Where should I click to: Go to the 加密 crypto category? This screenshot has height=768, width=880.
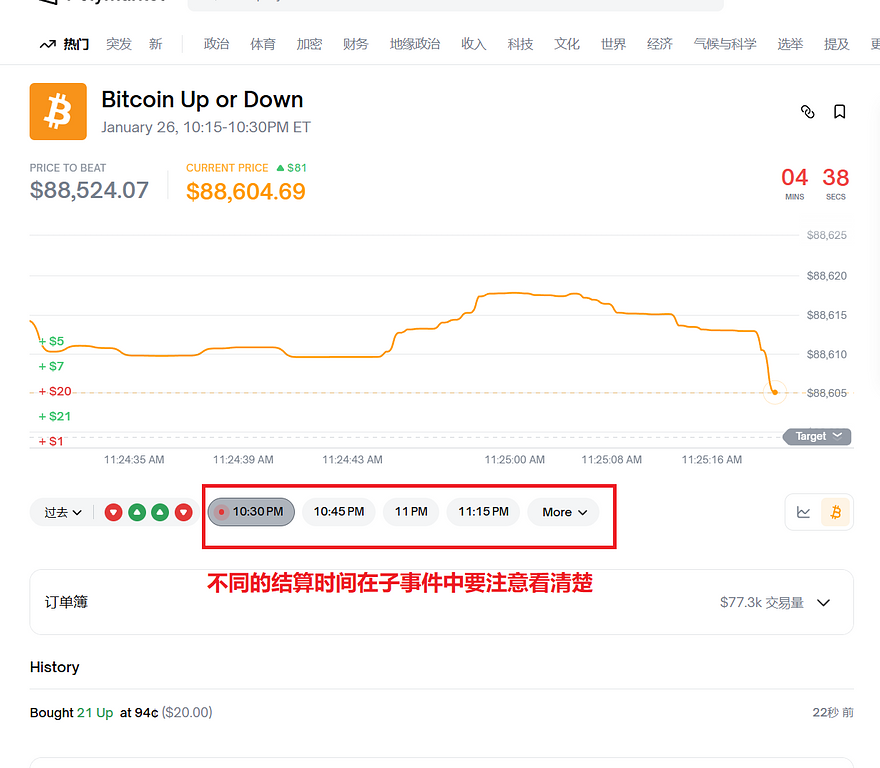(309, 44)
